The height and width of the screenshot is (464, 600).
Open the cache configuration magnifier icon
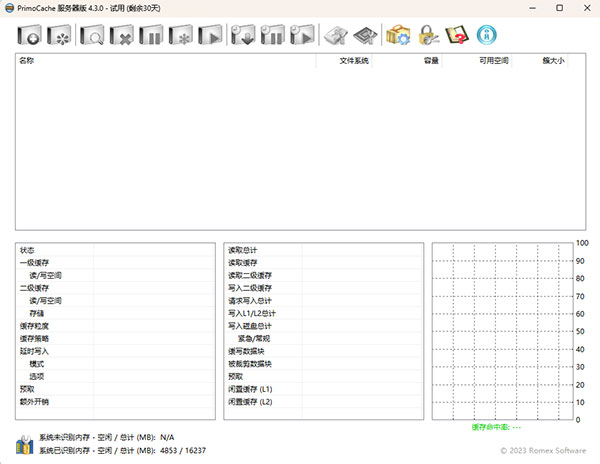[x=92, y=35]
